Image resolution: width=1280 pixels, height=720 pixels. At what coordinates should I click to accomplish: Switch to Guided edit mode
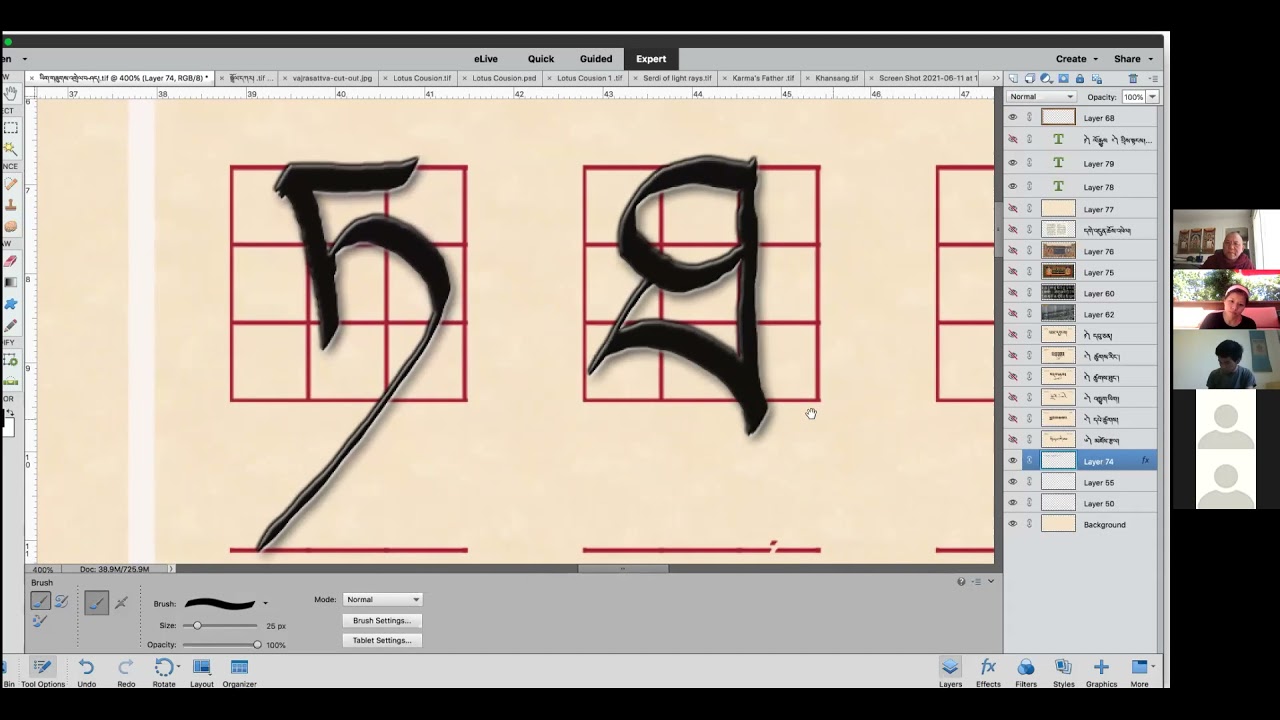pos(596,59)
